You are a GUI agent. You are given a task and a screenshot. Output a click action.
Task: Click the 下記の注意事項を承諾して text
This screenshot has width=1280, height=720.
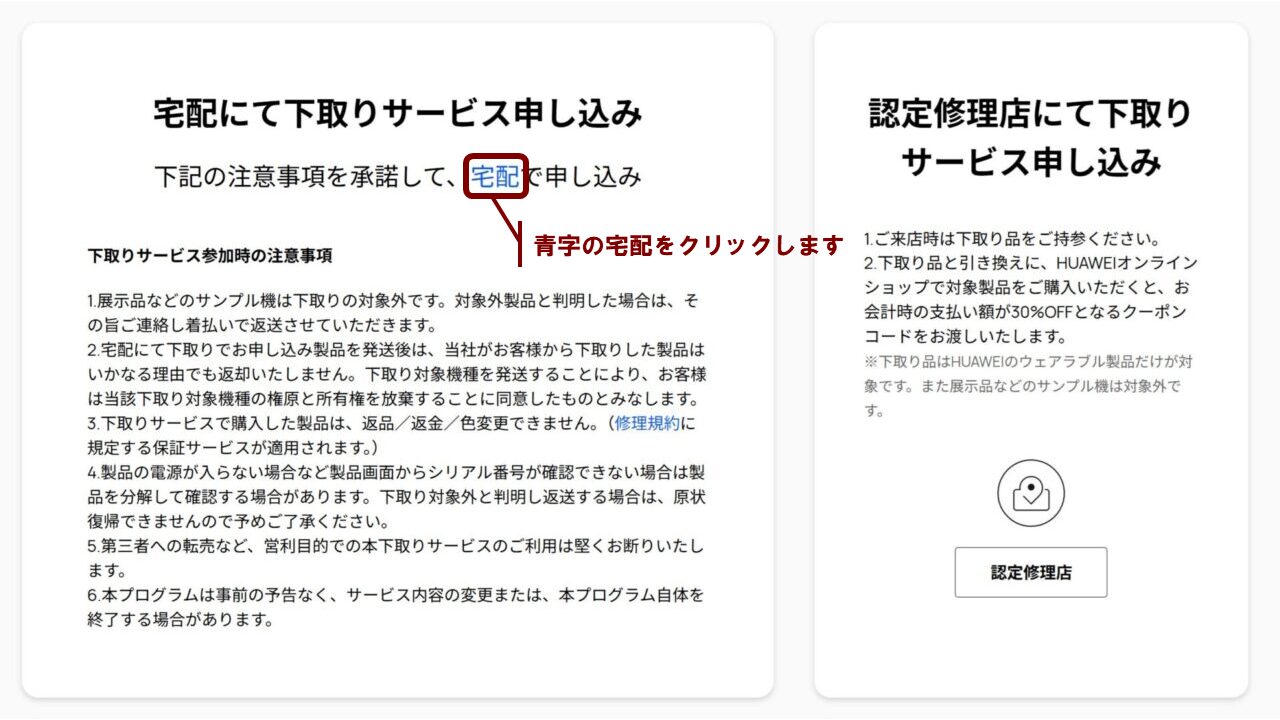(310, 177)
